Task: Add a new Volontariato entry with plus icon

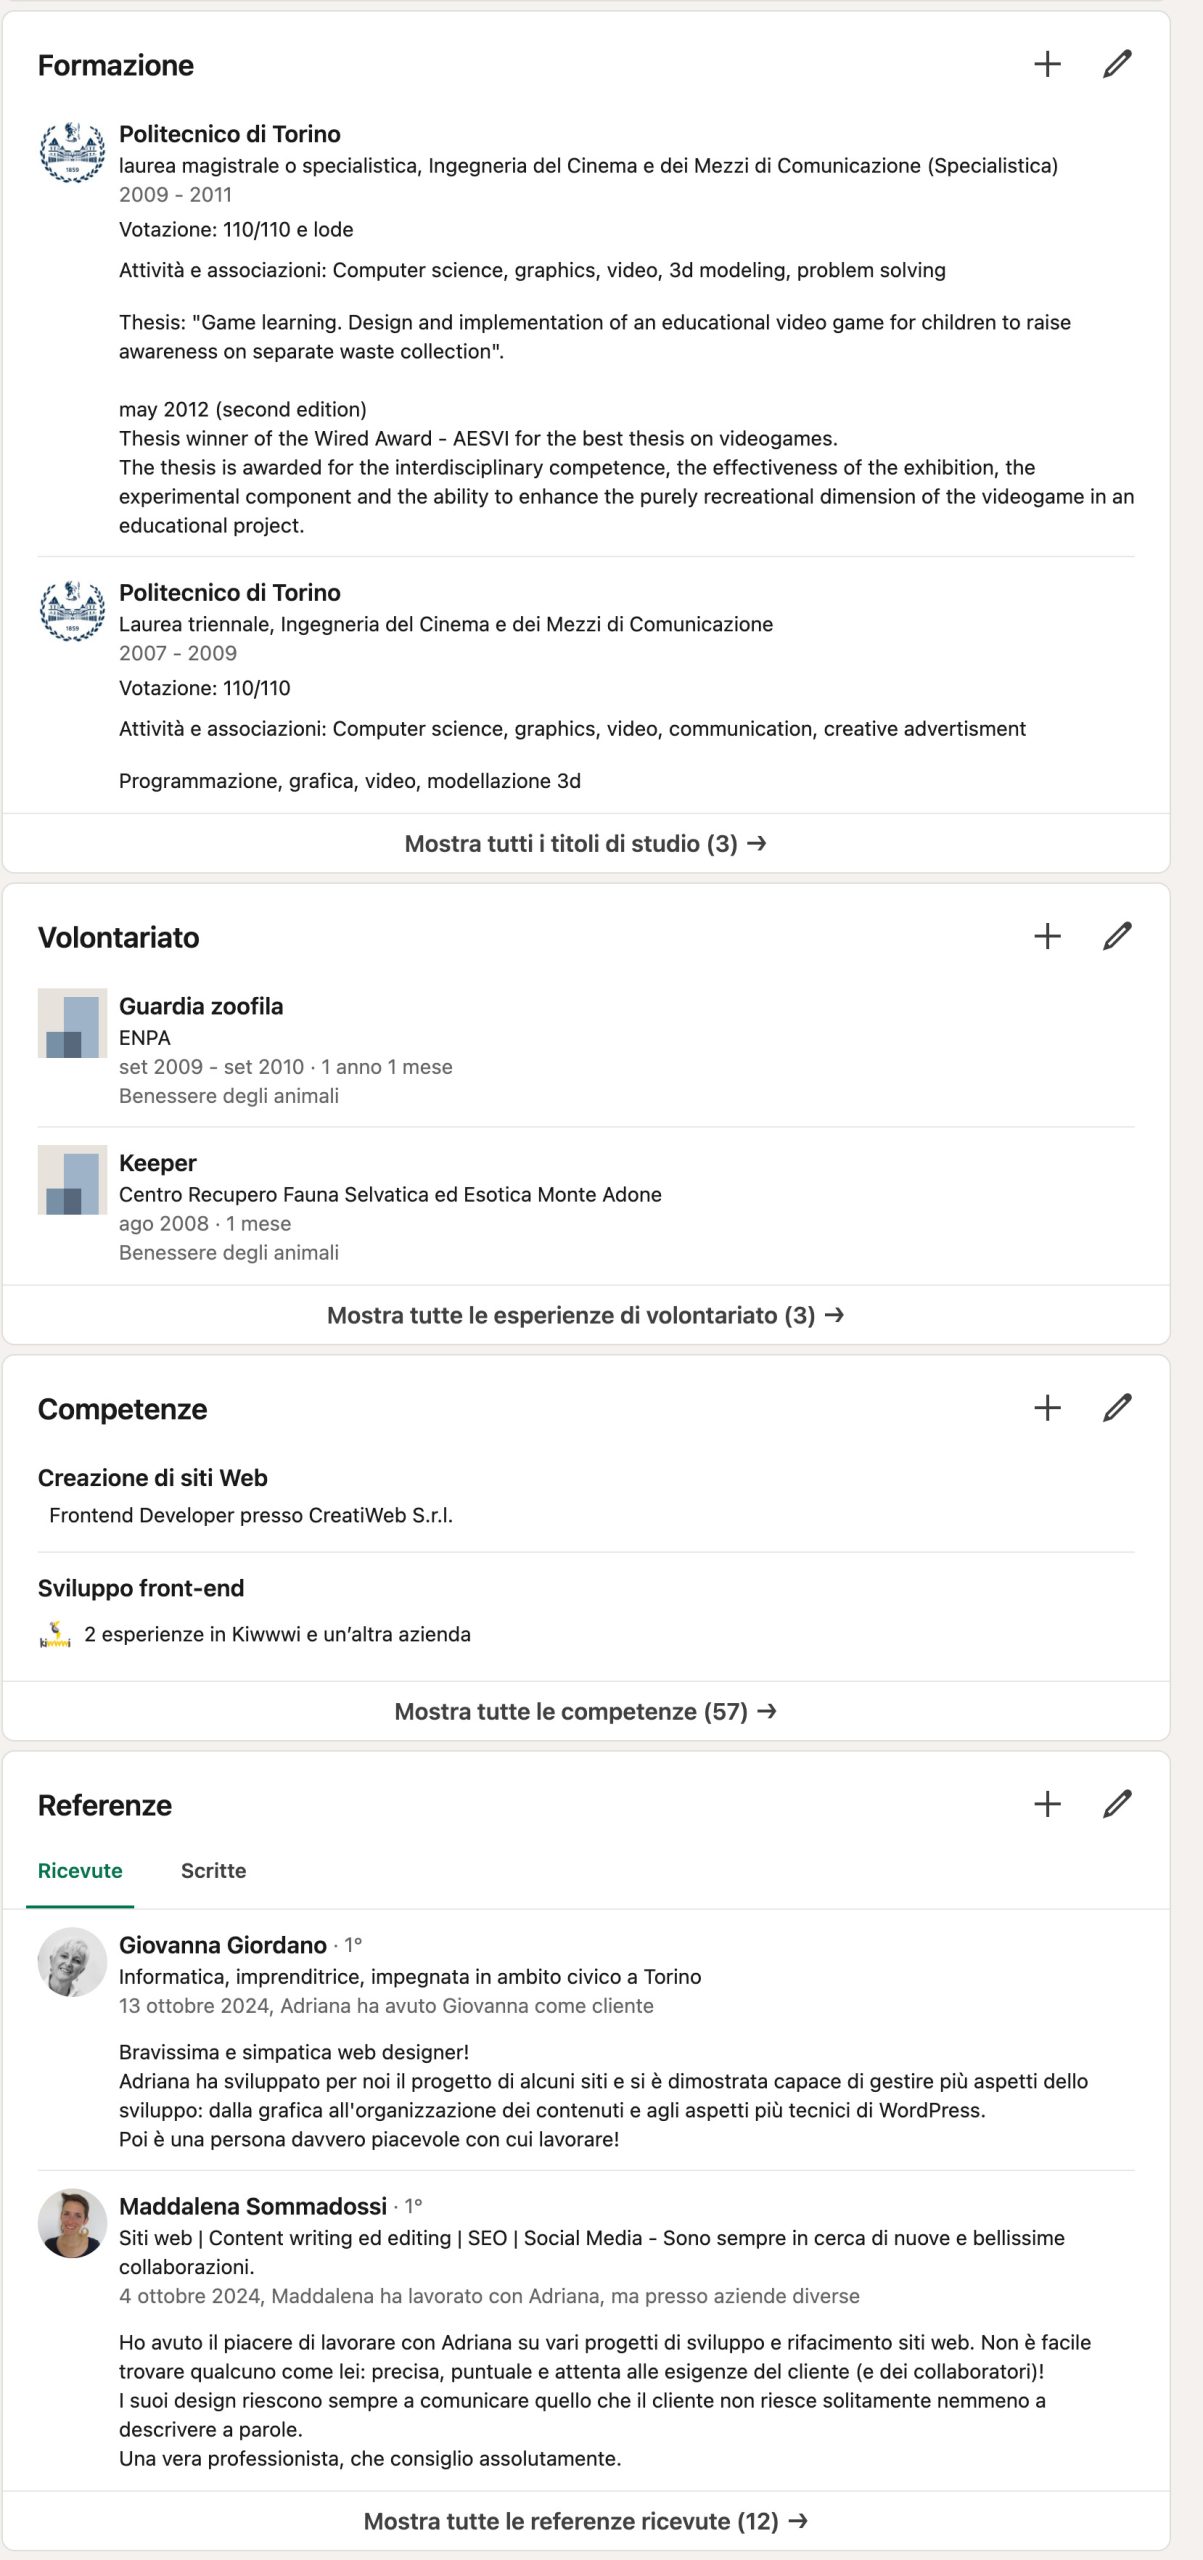Action: tap(1047, 936)
